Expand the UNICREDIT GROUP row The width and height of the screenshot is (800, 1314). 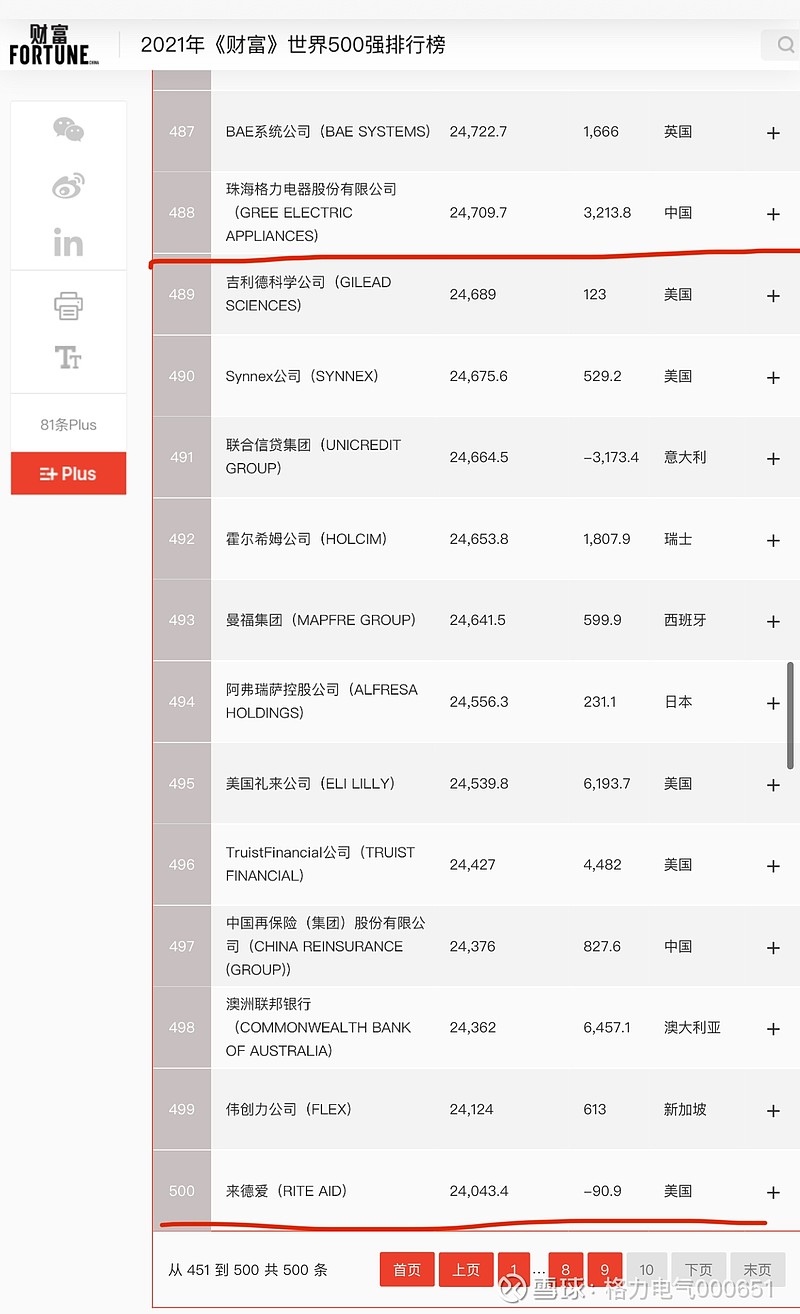point(773,459)
